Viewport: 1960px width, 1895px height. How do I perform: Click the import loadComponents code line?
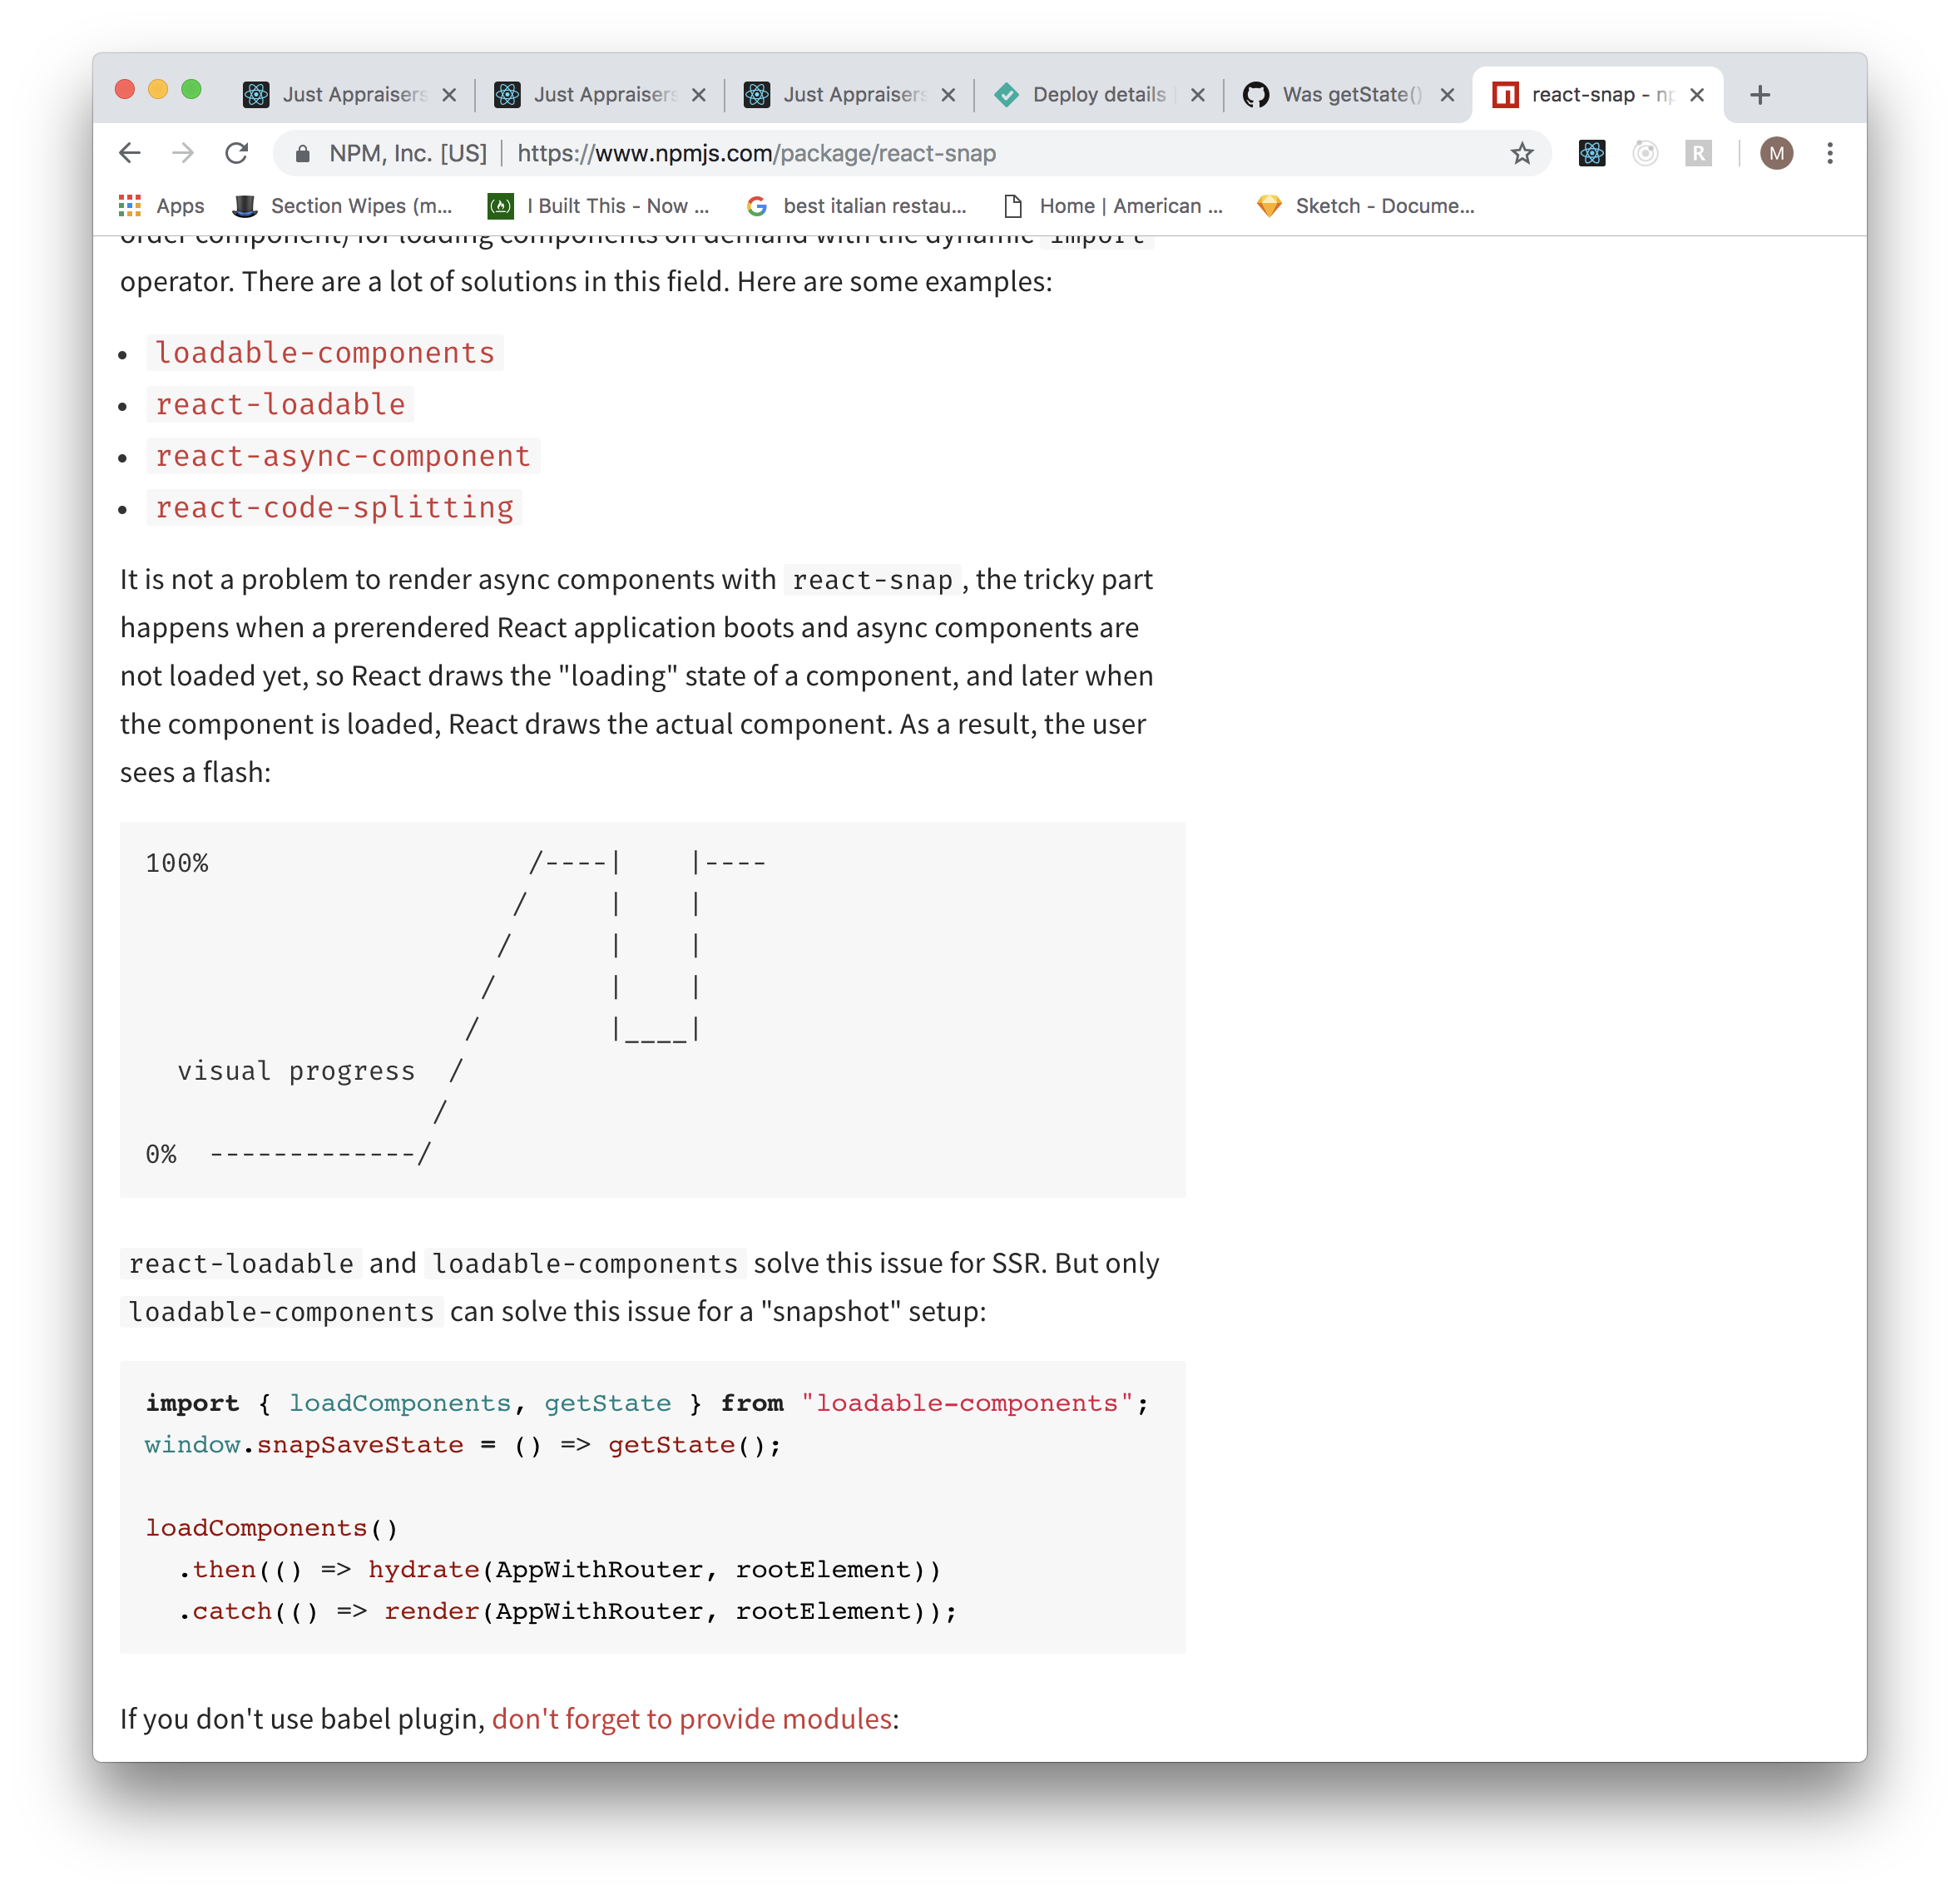point(647,1403)
